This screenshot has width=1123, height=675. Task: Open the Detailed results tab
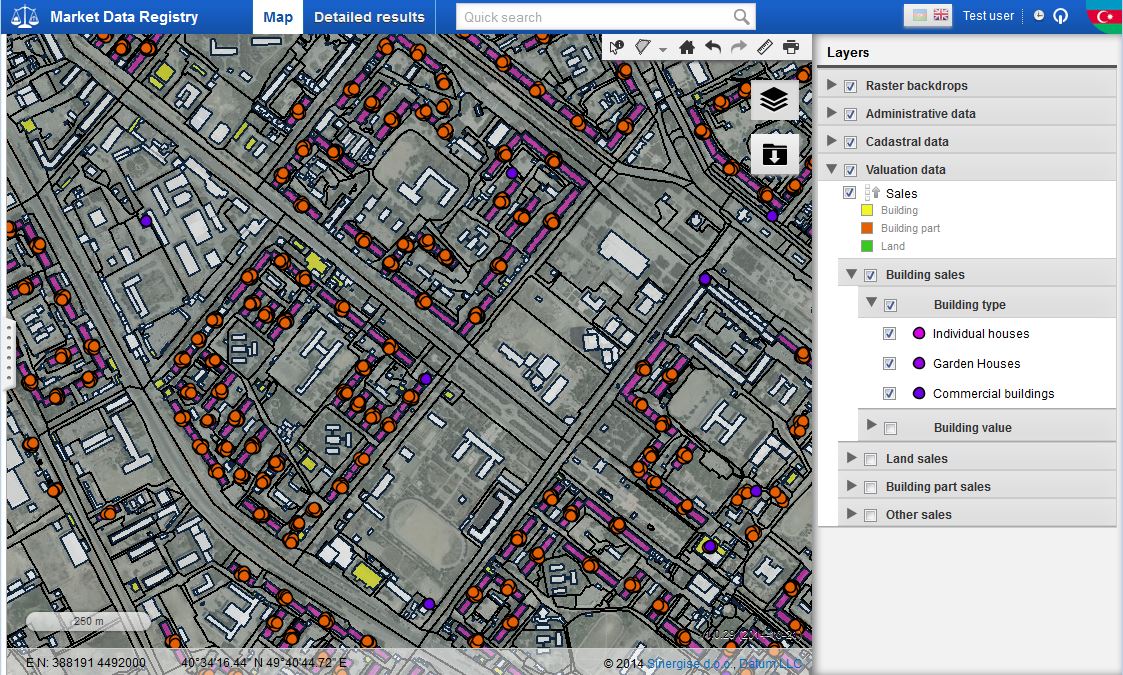coord(369,17)
